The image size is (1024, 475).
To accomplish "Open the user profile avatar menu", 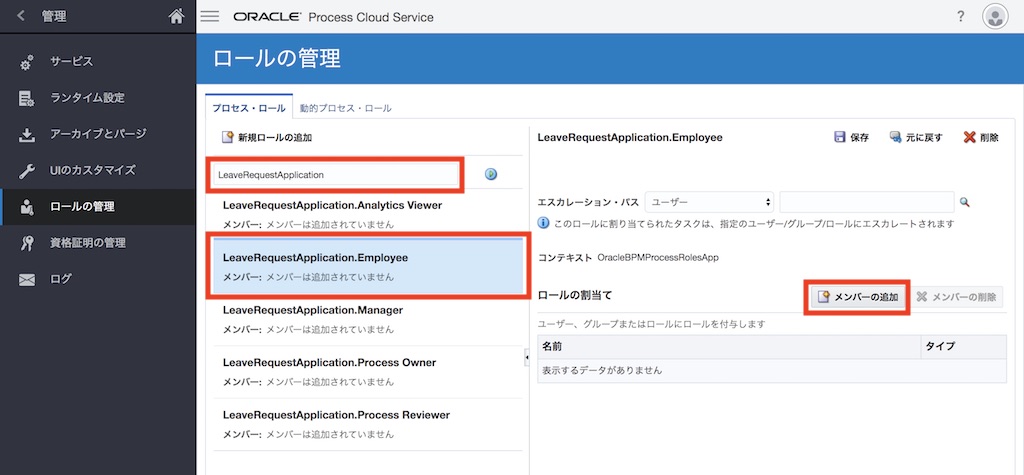I will pyautogui.click(x=994, y=16).
